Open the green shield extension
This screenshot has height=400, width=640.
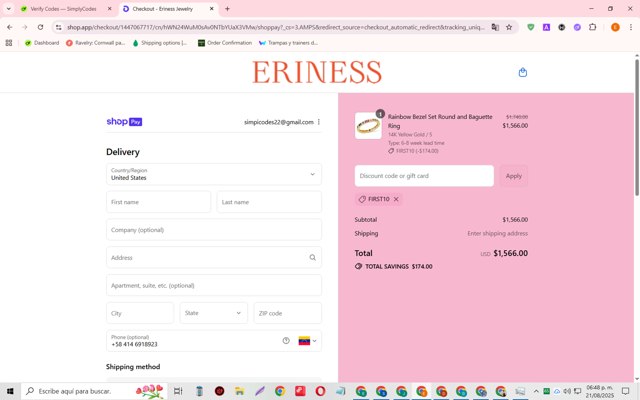(531, 27)
